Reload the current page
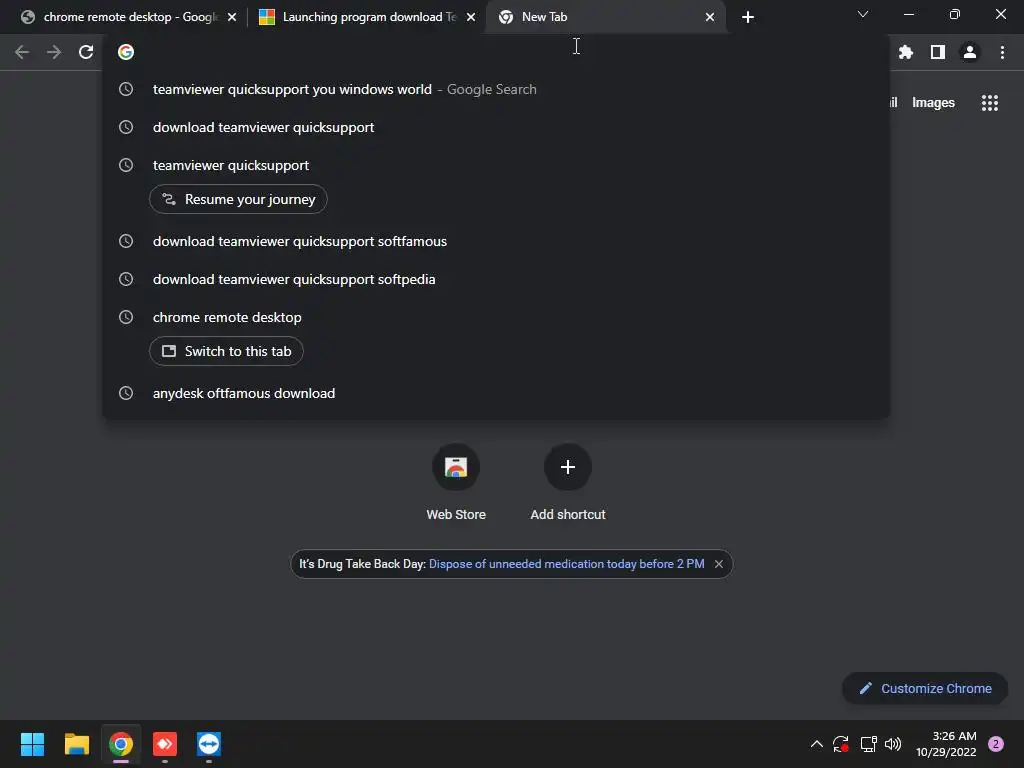Screen dimensions: 1024x768 point(86,52)
